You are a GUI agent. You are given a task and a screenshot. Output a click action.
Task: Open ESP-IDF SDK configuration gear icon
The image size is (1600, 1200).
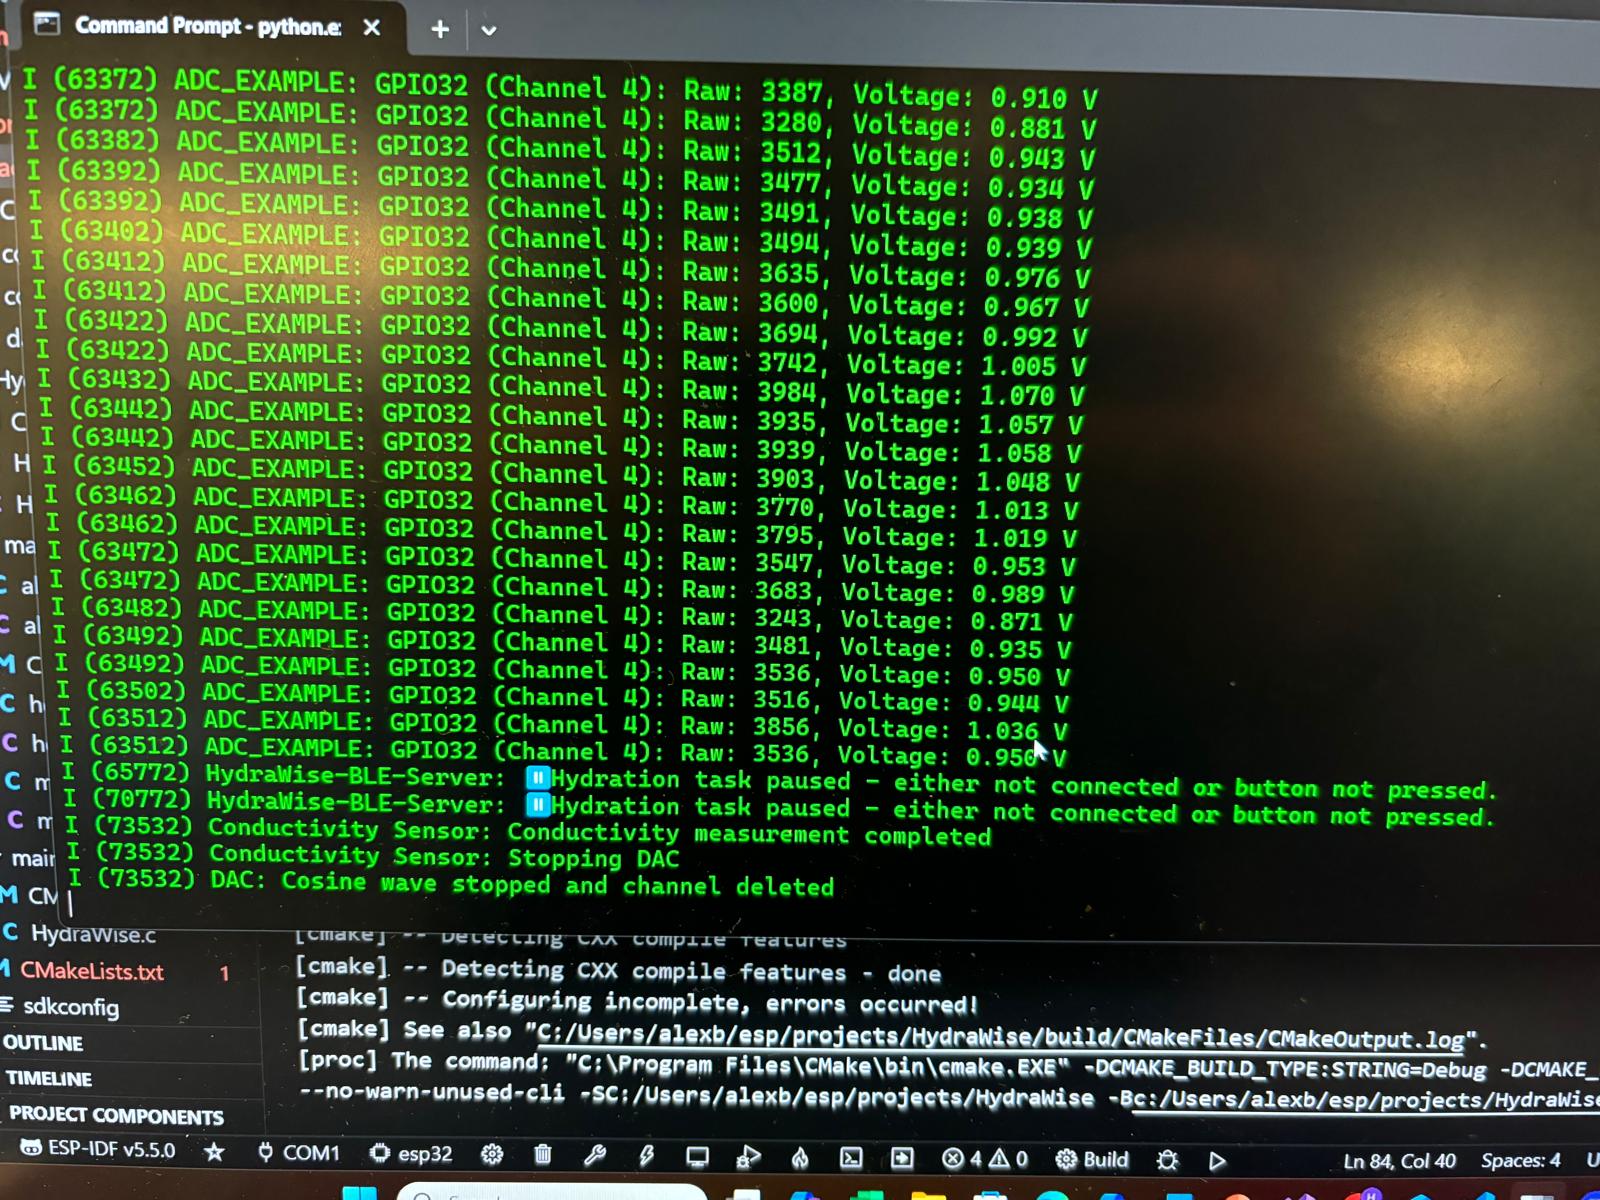coord(492,1154)
